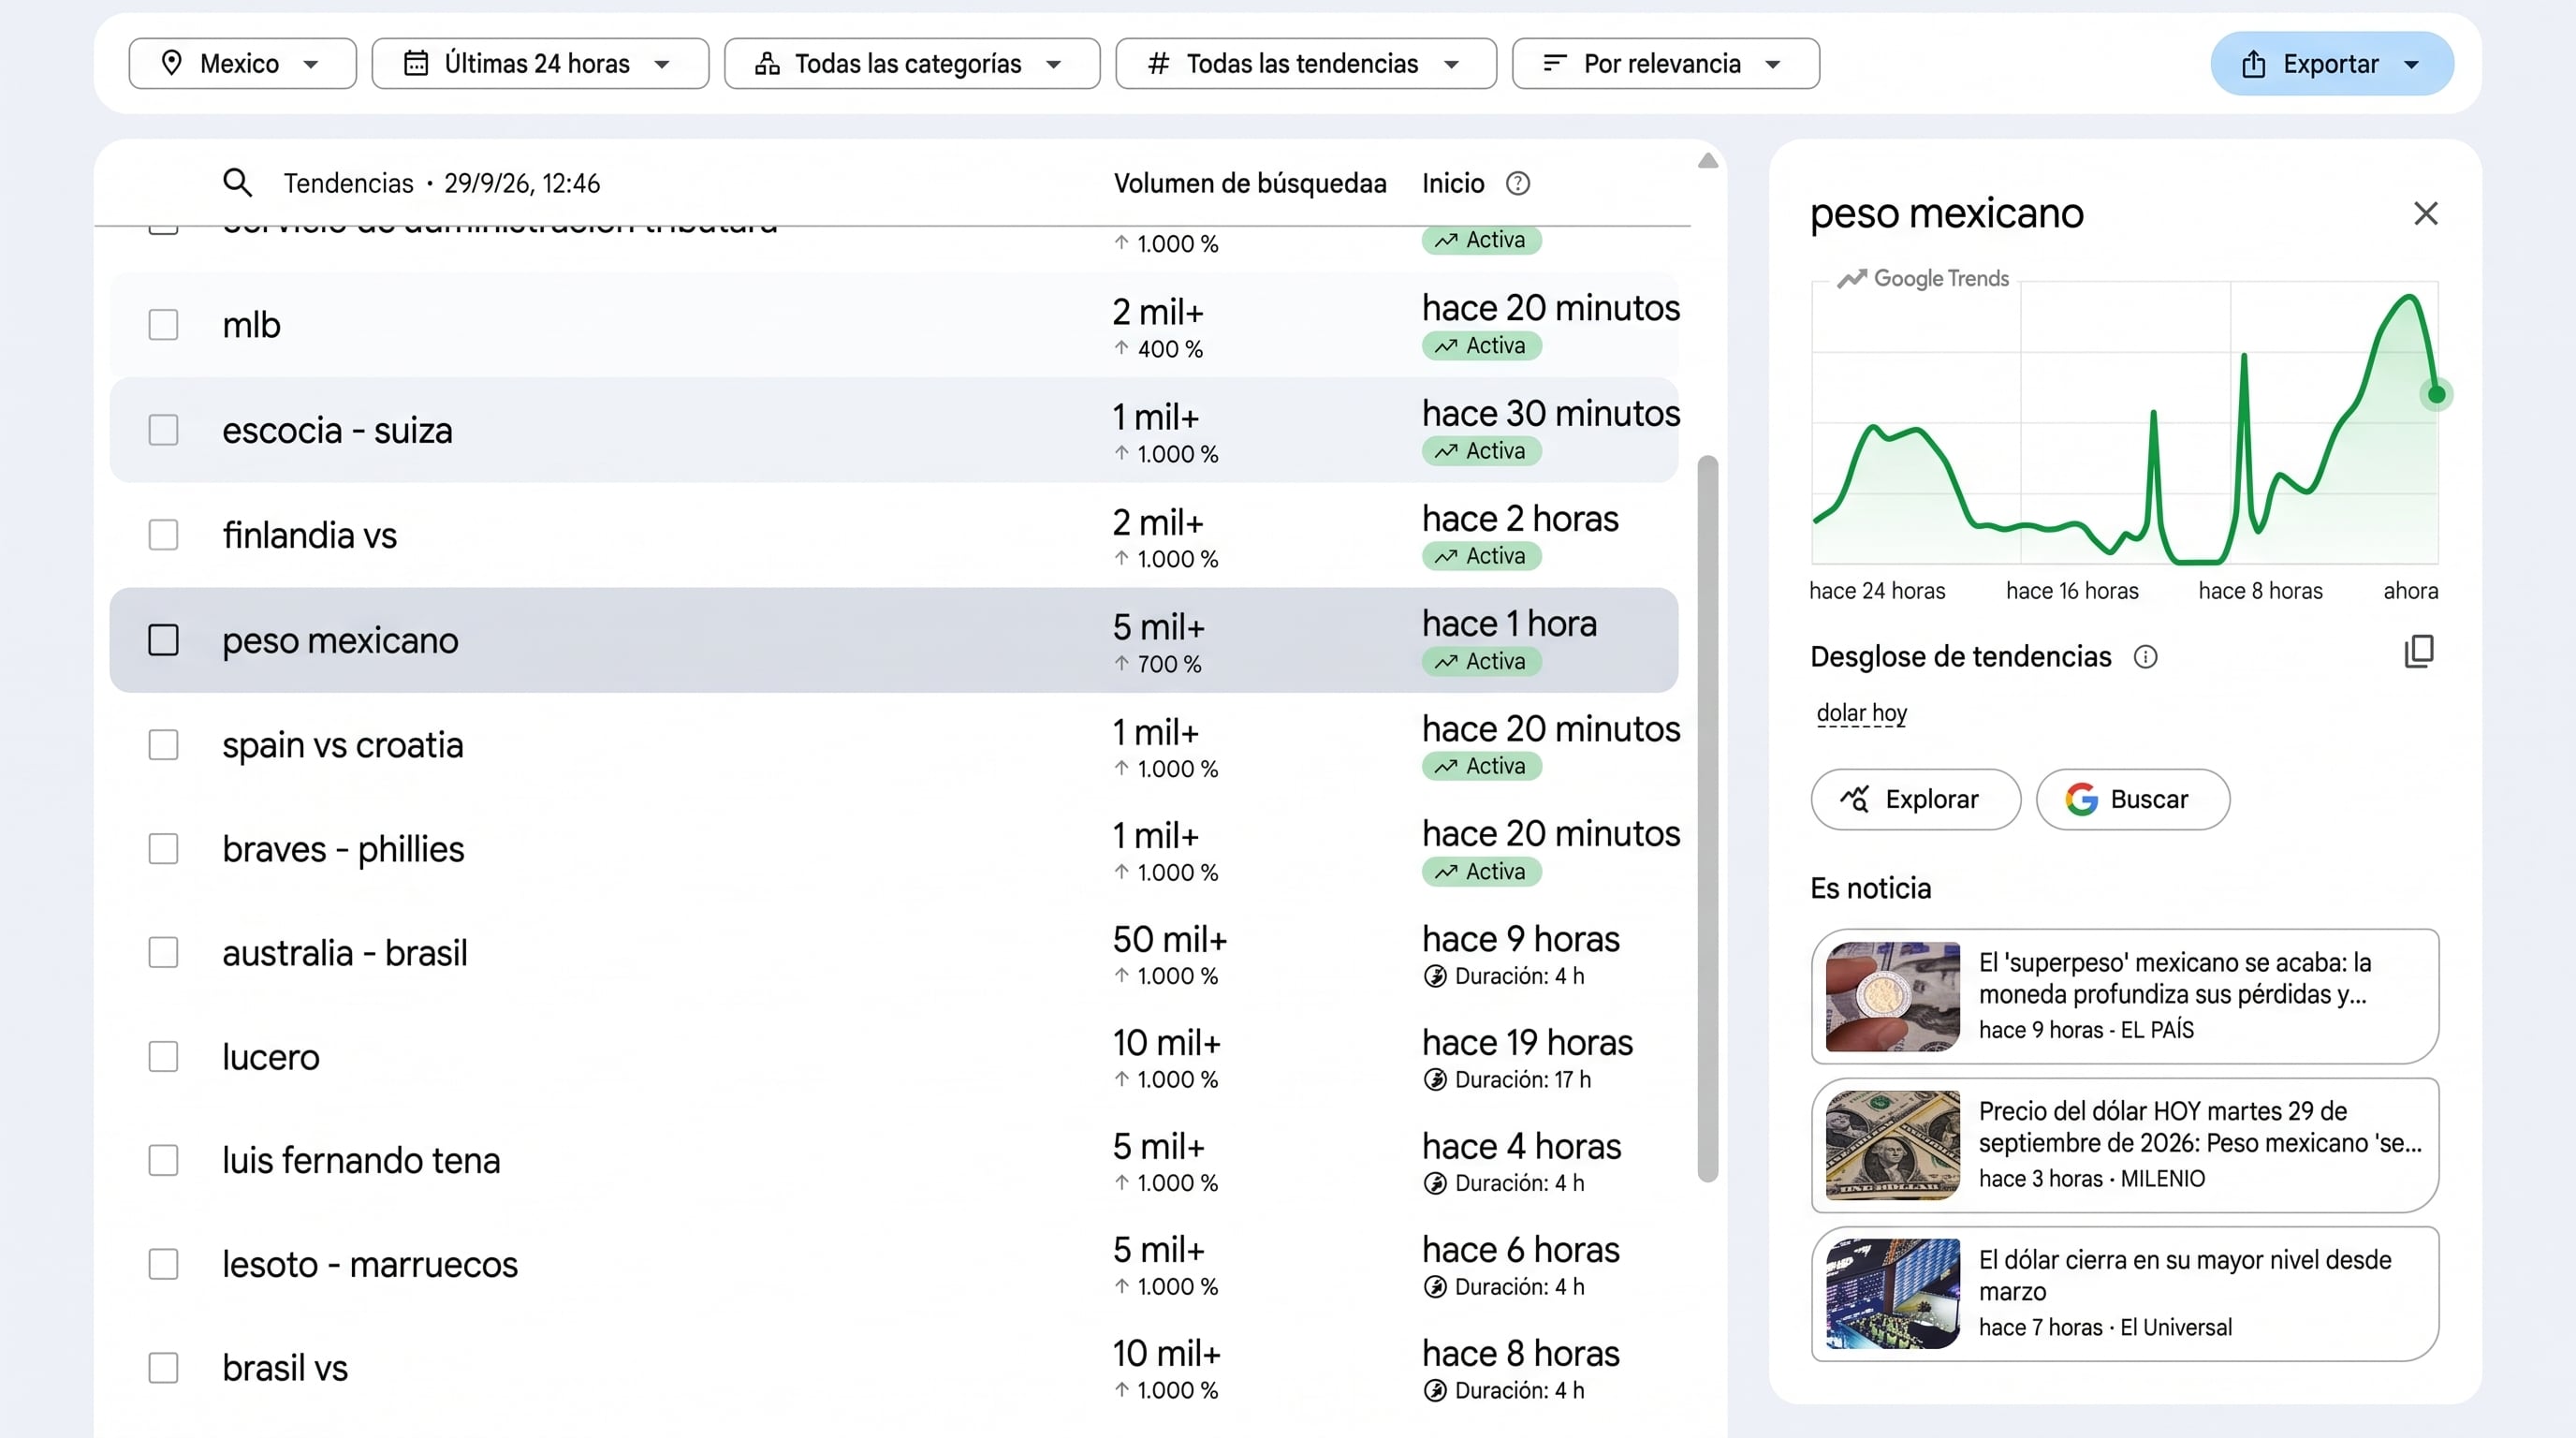Image resolution: width=2576 pixels, height=1438 pixels.
Task: Select the spain vs croatia checkbox
Action: click(x=163, y=745)
